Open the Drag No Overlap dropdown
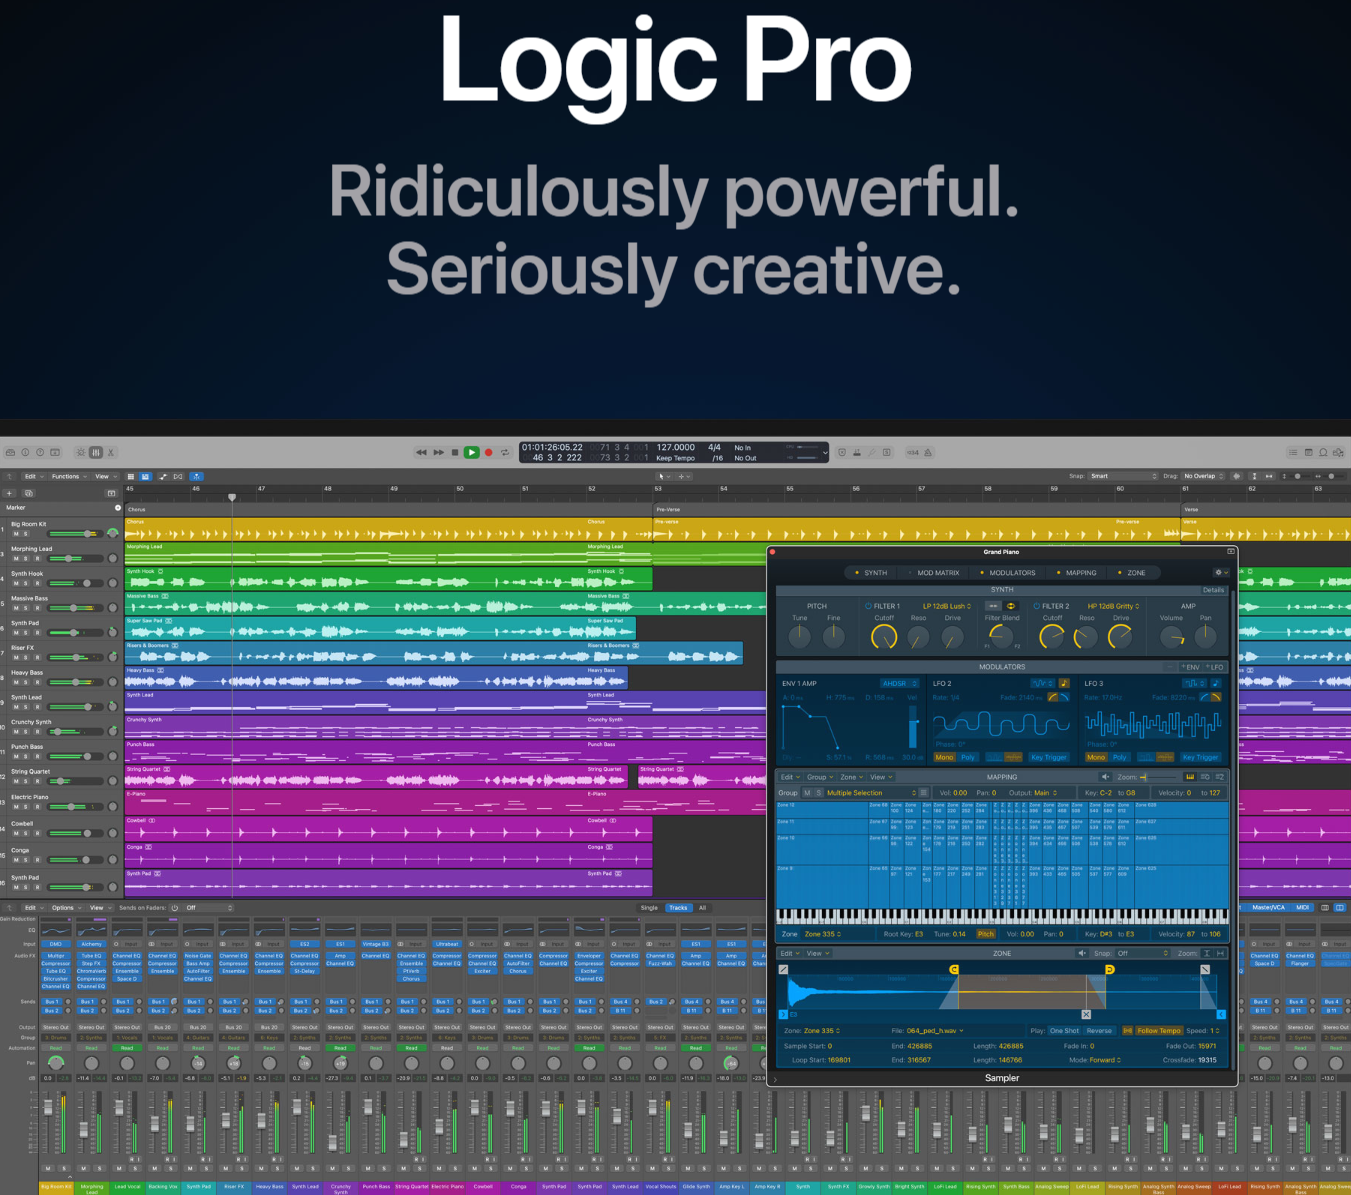Viewport: 1351px width, 1195px height. point(1203,476)
